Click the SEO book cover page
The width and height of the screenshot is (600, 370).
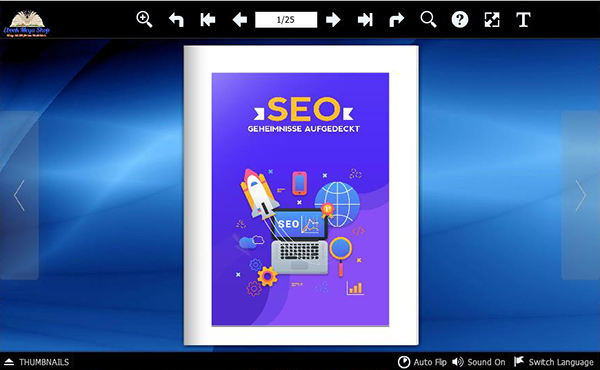tap(301, 196)
